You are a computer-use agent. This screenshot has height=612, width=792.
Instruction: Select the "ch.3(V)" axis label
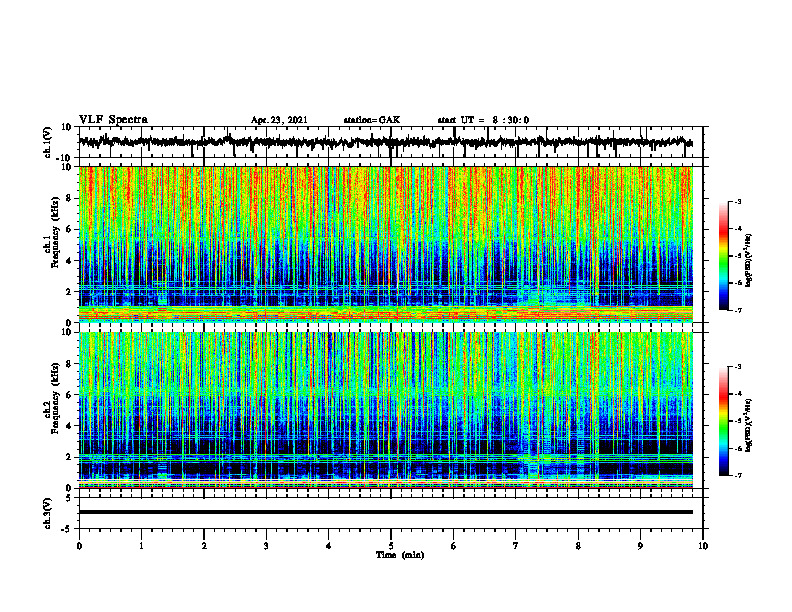point(48,513)
